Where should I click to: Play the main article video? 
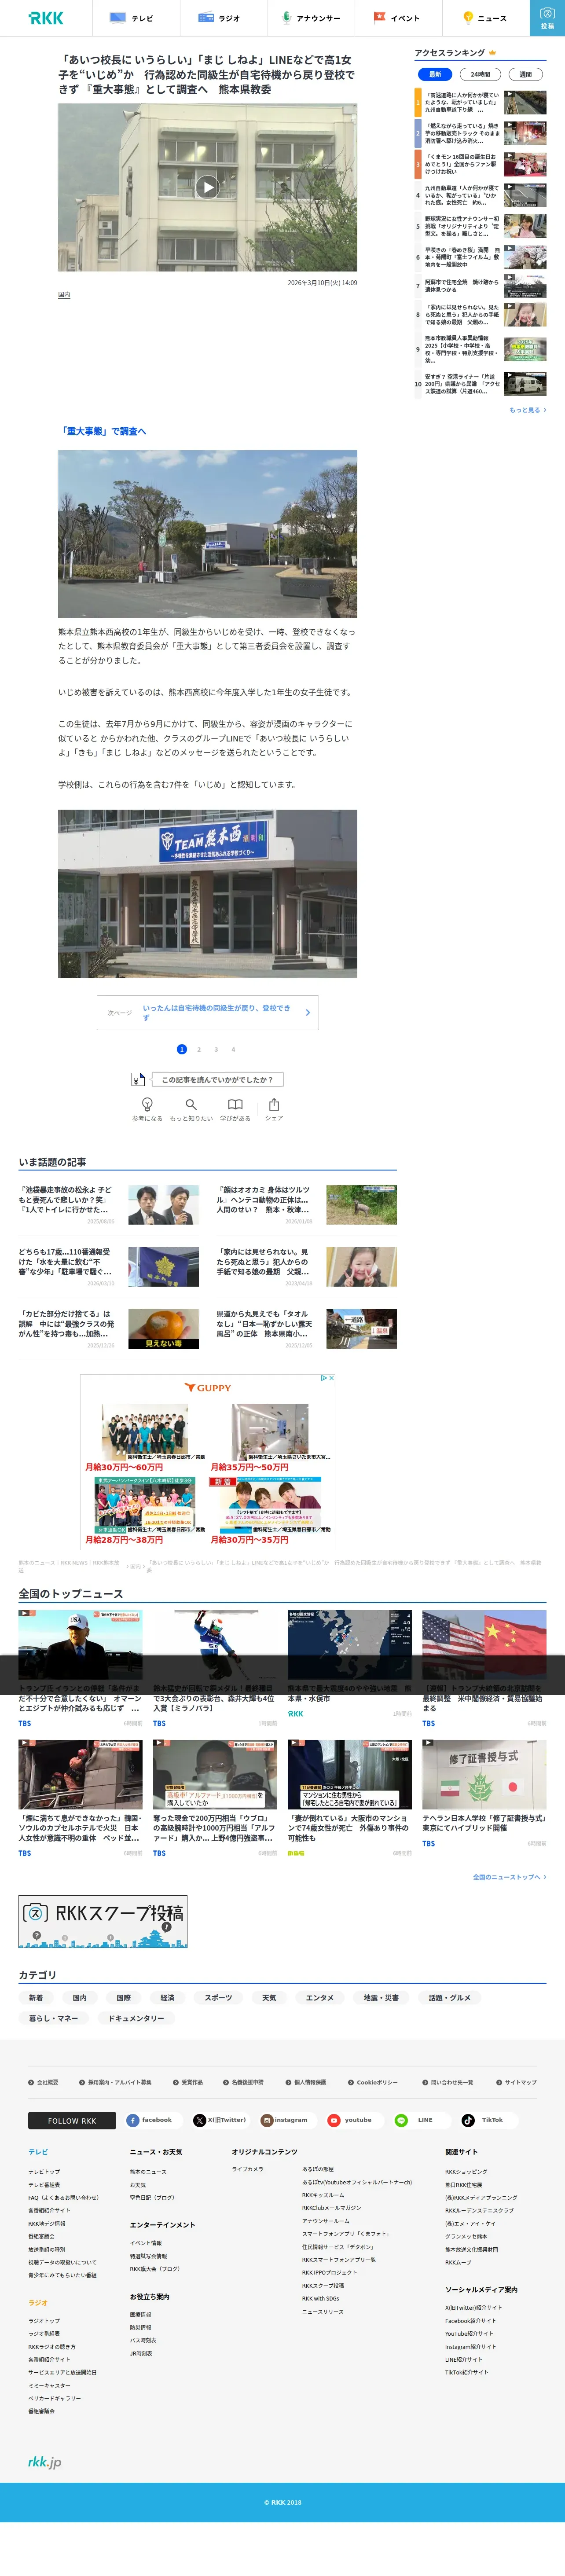207,187
